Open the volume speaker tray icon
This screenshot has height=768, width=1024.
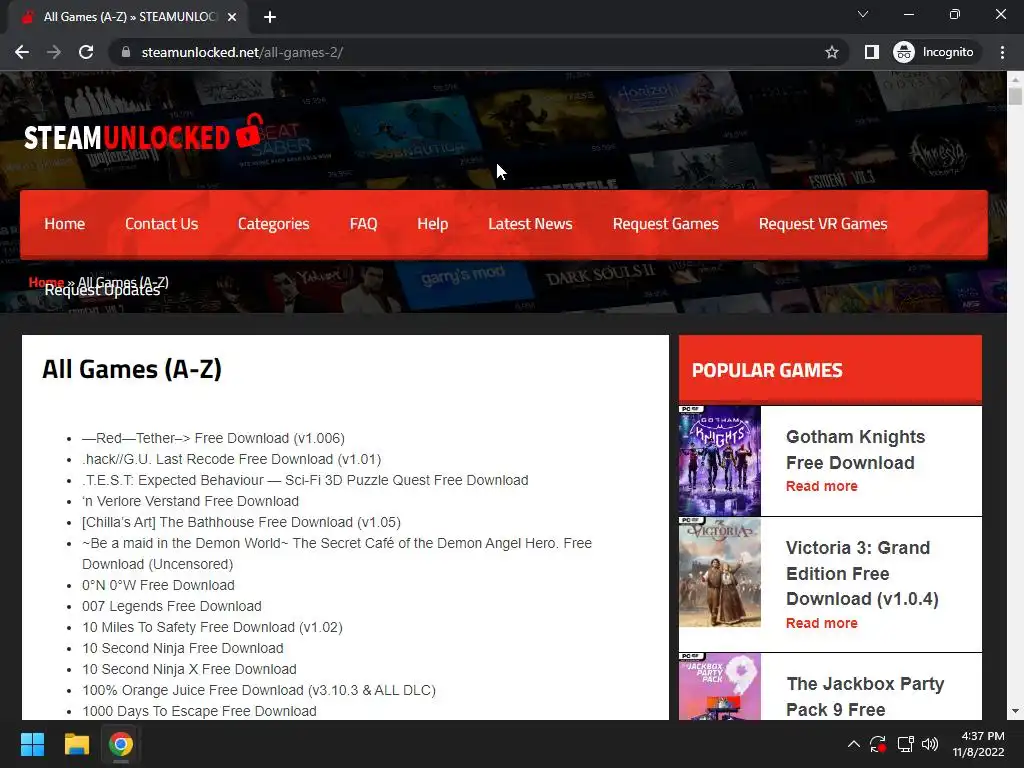pos(930,744)
